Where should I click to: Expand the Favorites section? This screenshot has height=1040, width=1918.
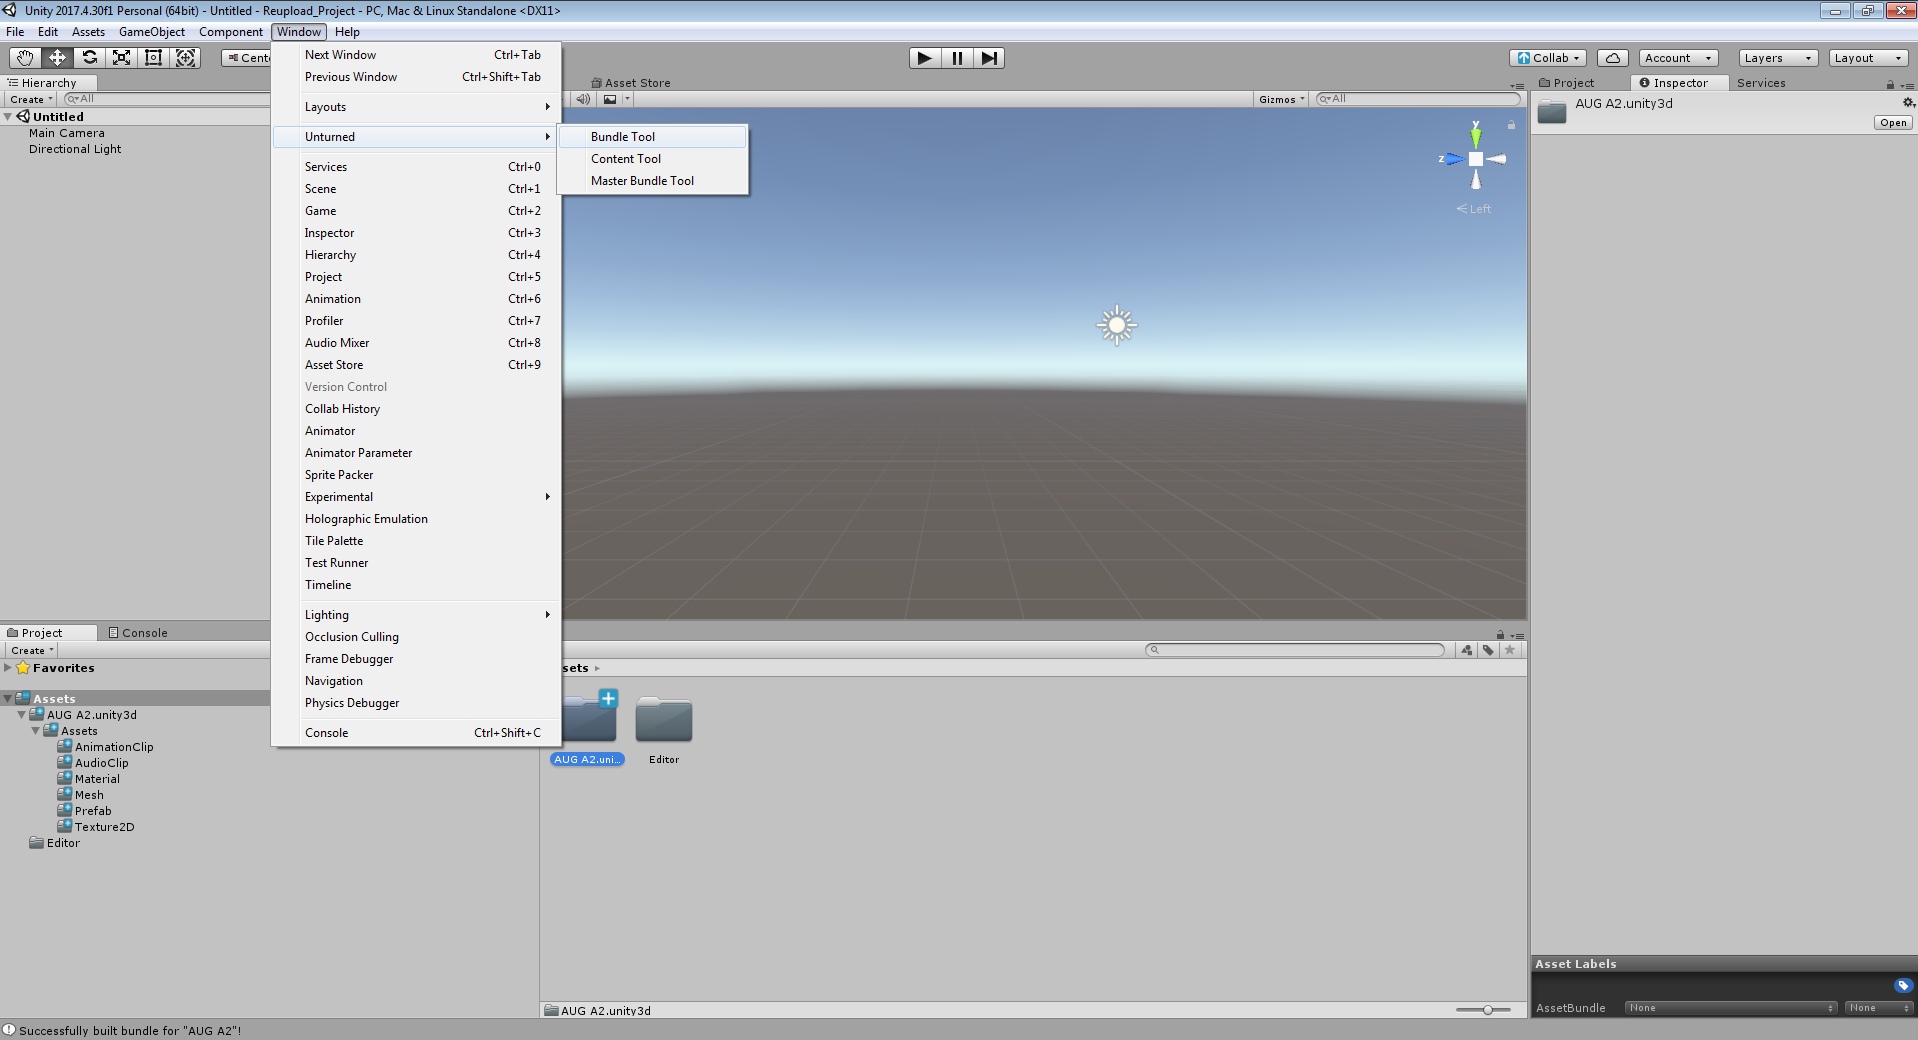8,668
